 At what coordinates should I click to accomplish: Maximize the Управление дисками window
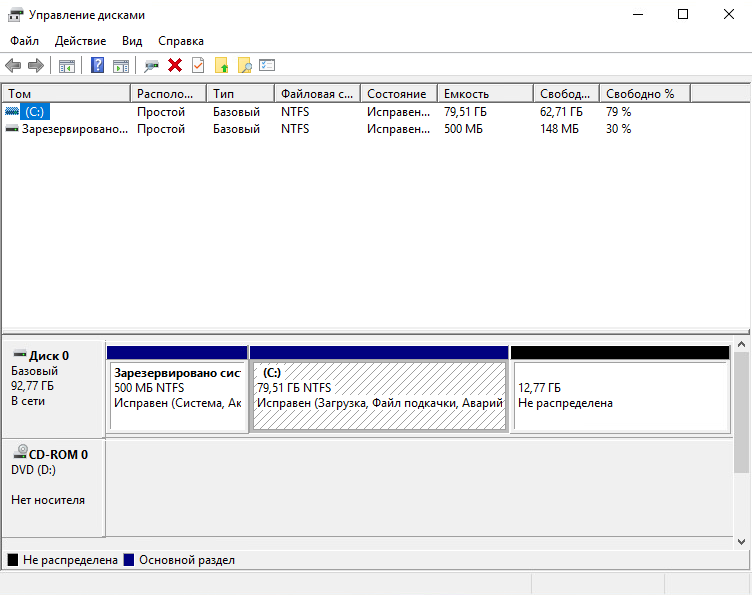coord(683,15)
